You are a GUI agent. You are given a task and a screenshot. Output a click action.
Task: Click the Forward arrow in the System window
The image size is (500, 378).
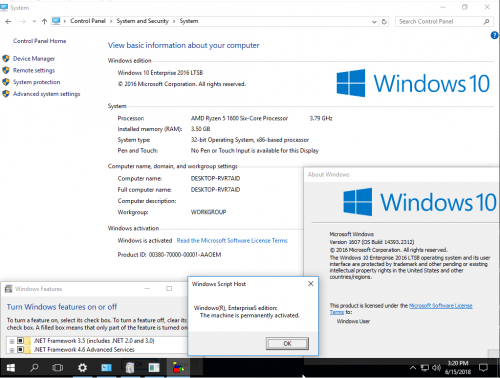click(23, 21)
